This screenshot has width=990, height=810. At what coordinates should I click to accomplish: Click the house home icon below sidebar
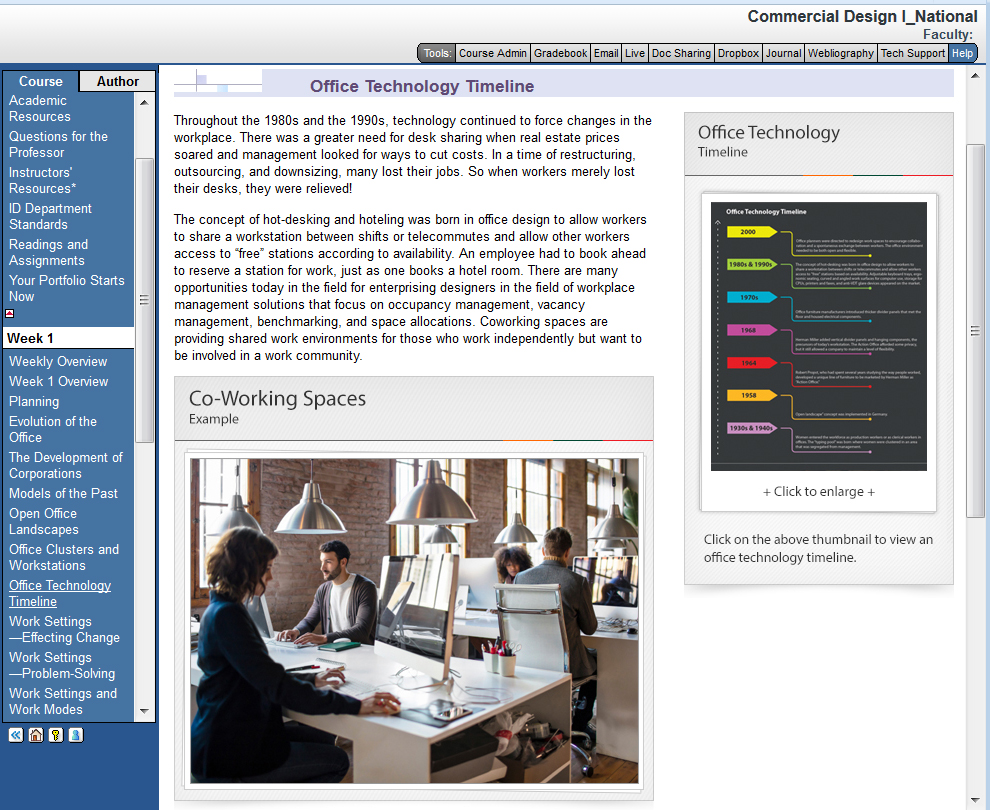(x=36, y=735)
